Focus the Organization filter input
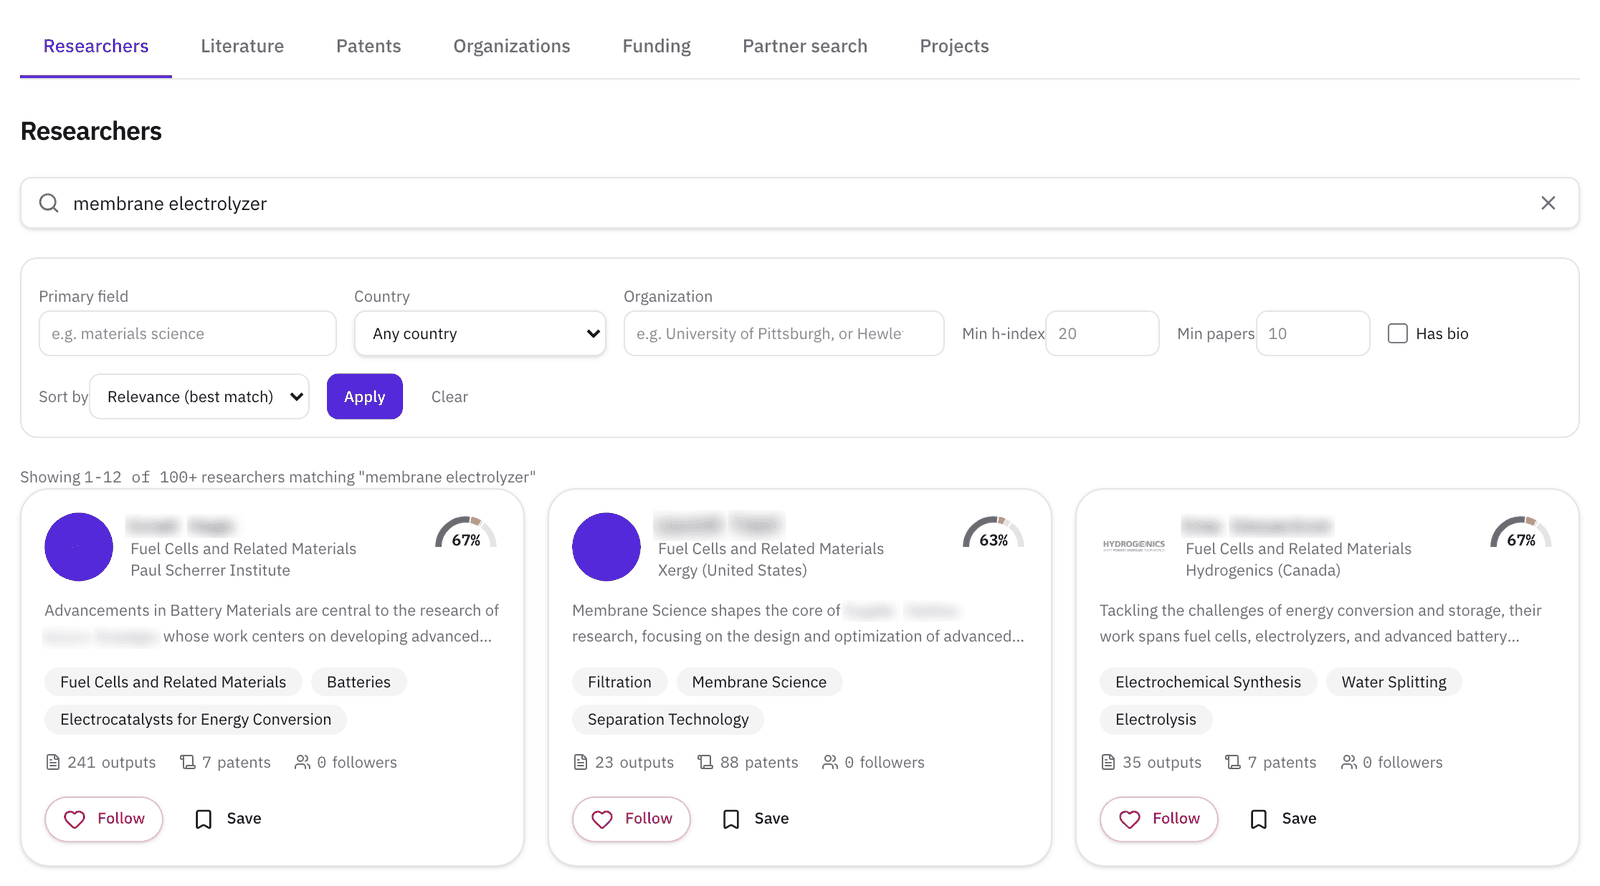This screenshot has width=1600, height=886. [784, 333]
